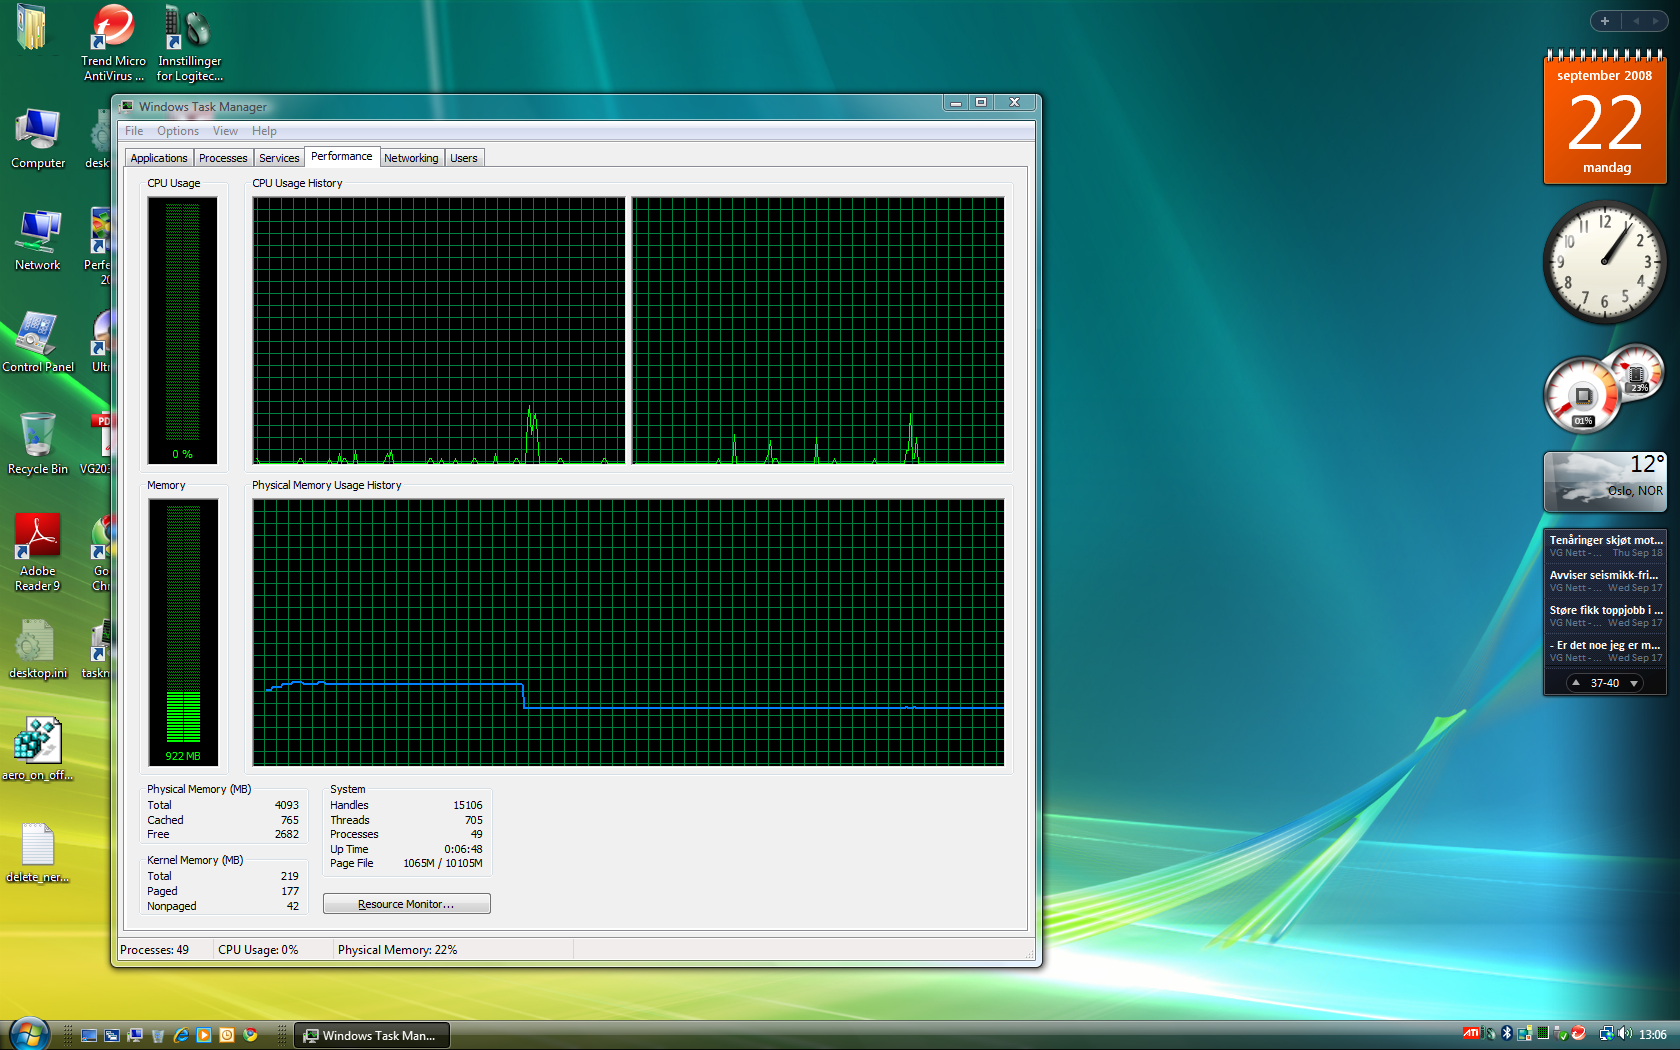Viewport: 1680px width, 1050px height.
Task: Click the Bluetooth tray icon
Action: [x=1507, y=1033]
